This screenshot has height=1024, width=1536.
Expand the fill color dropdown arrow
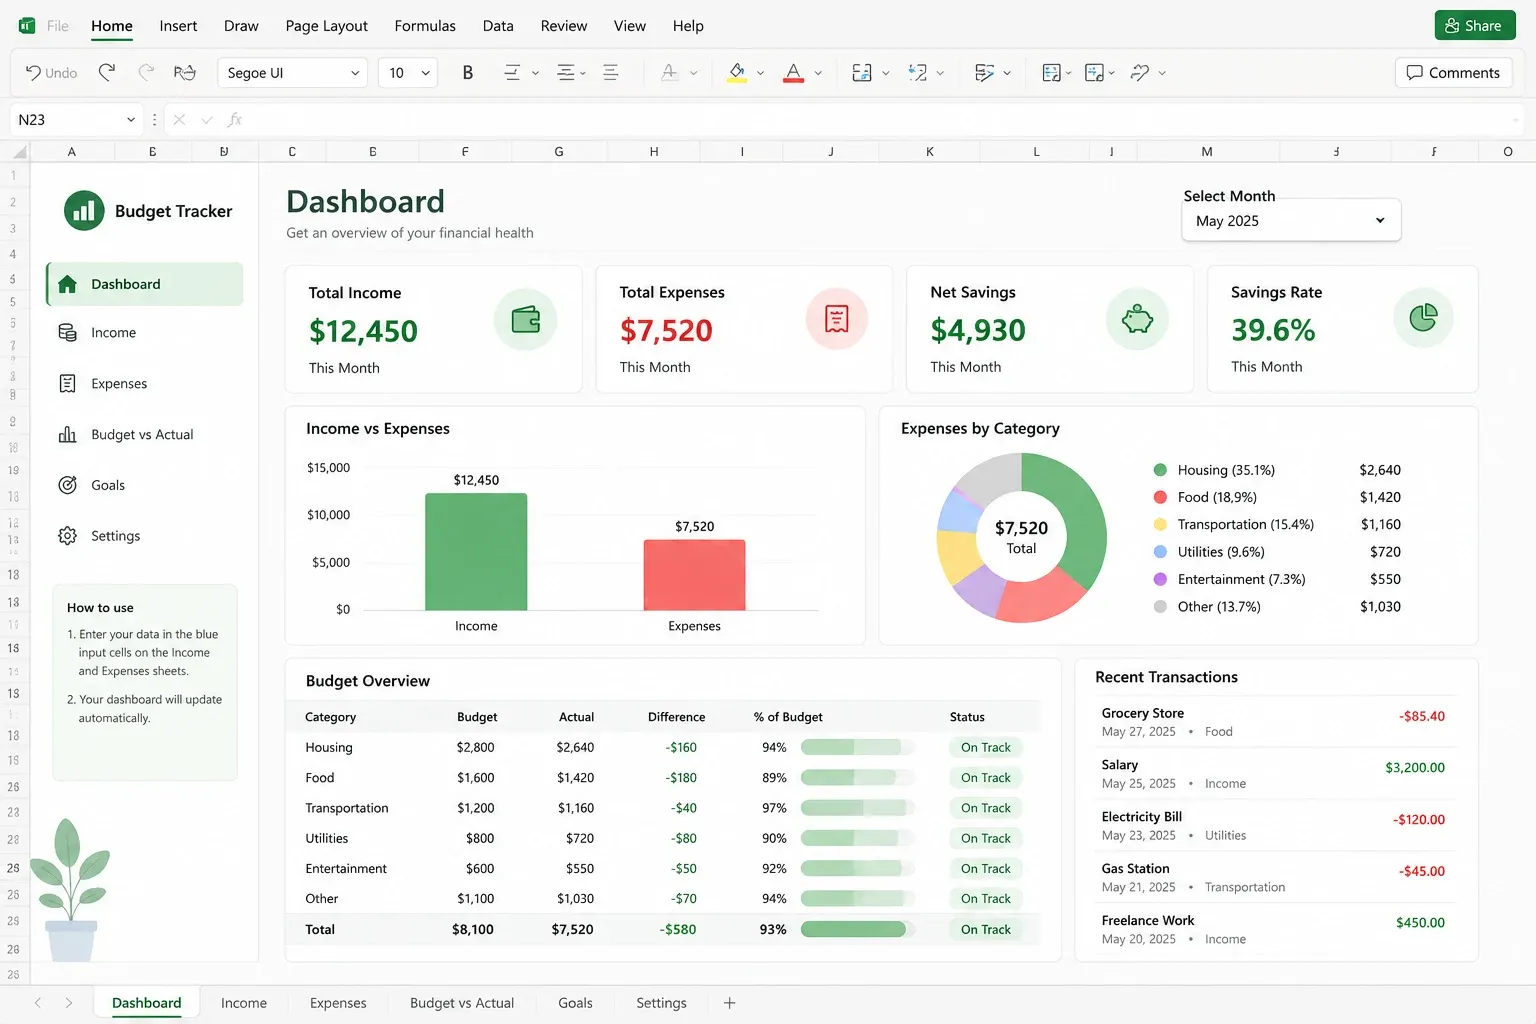click(761, 73)
